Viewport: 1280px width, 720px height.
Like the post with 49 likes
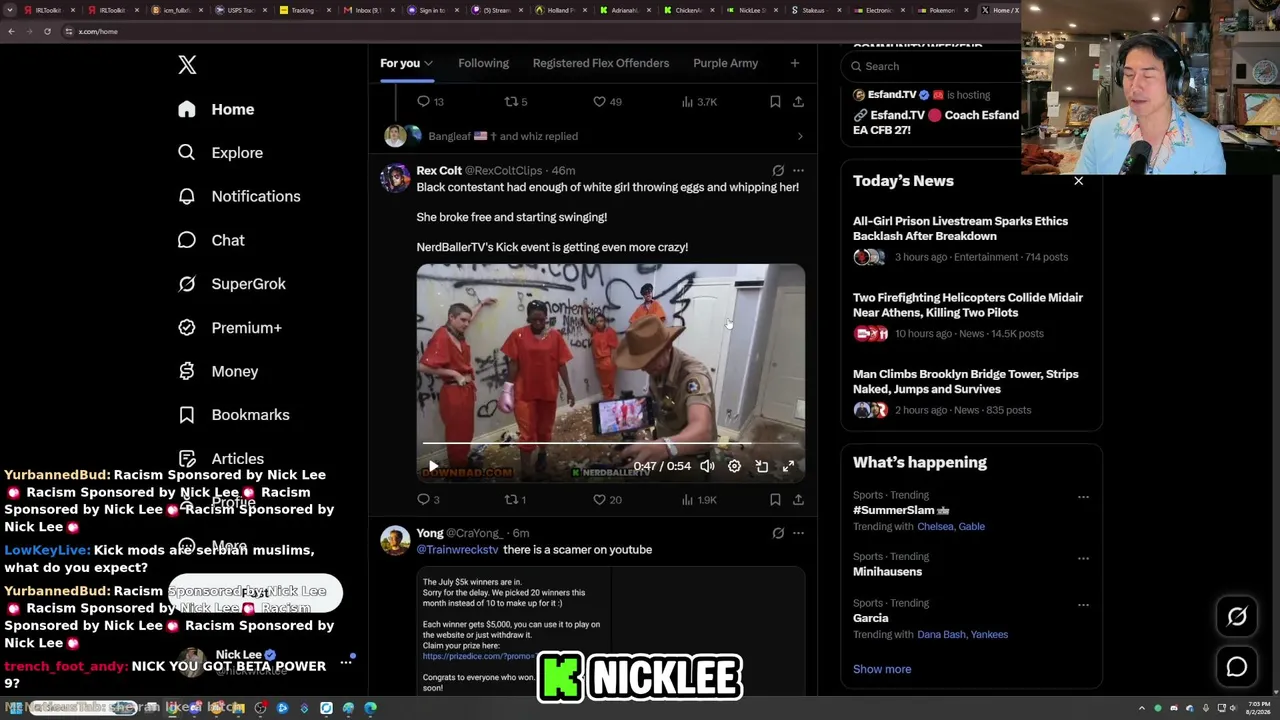click(x=607, y=101)
